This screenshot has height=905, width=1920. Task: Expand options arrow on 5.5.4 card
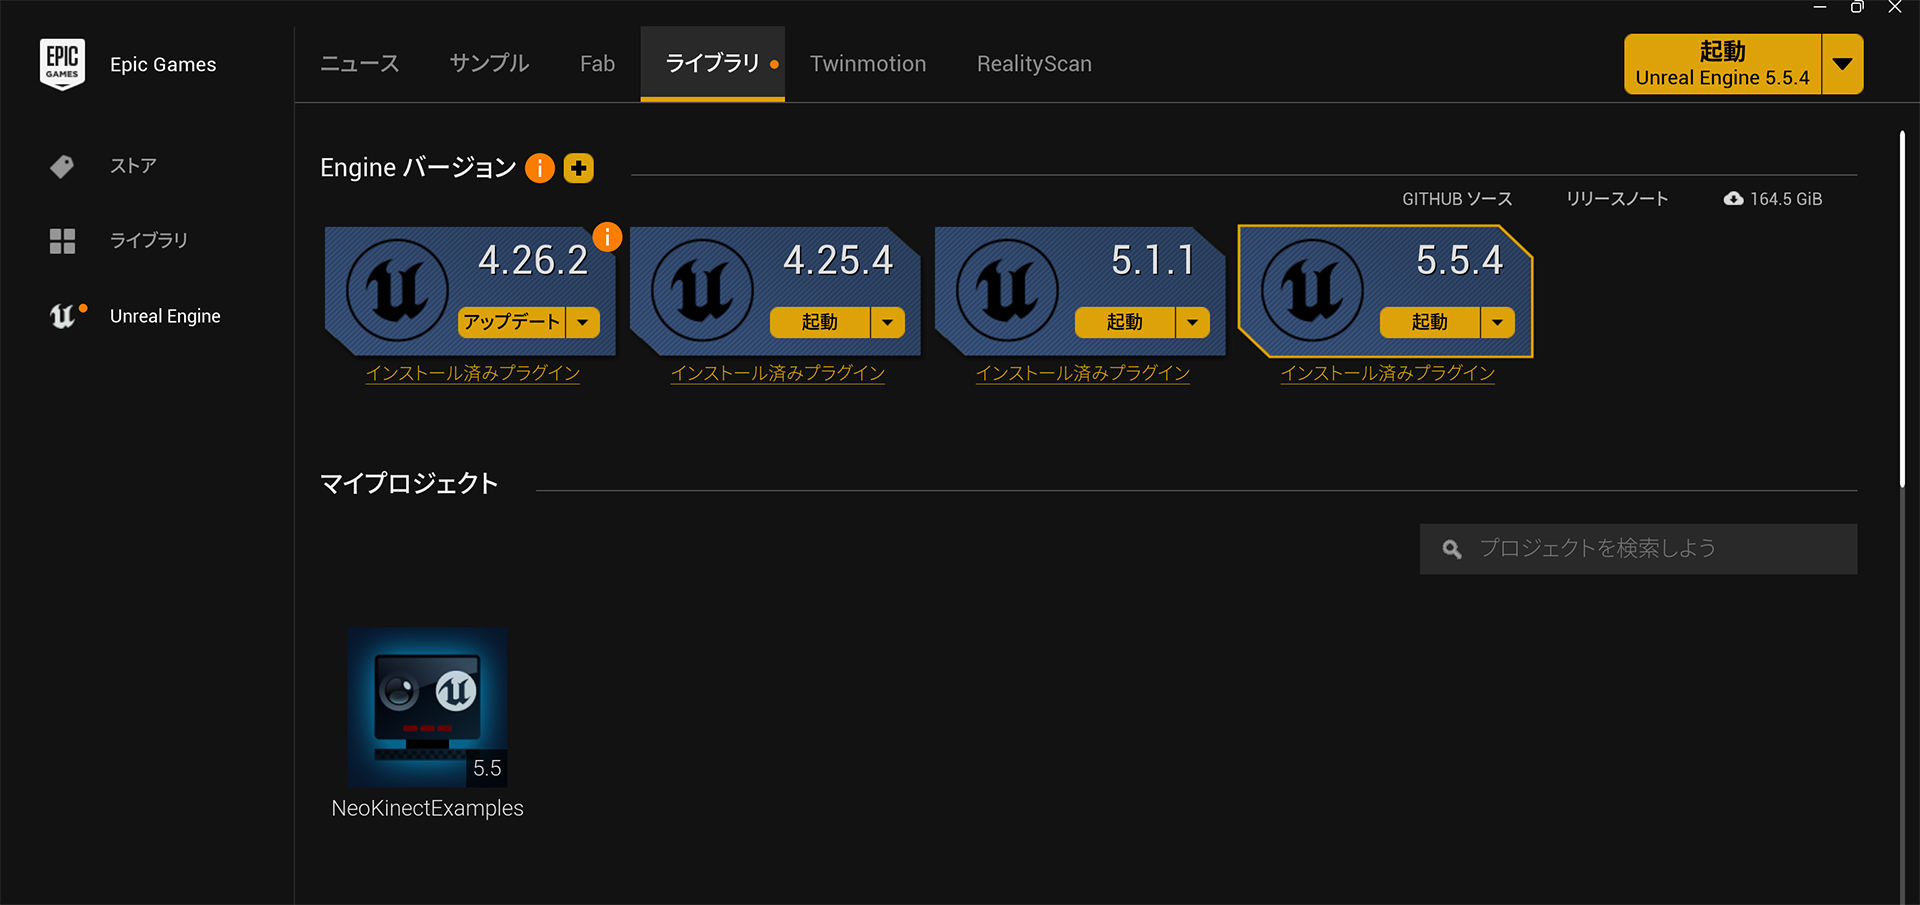click(x=1498, y=322)
